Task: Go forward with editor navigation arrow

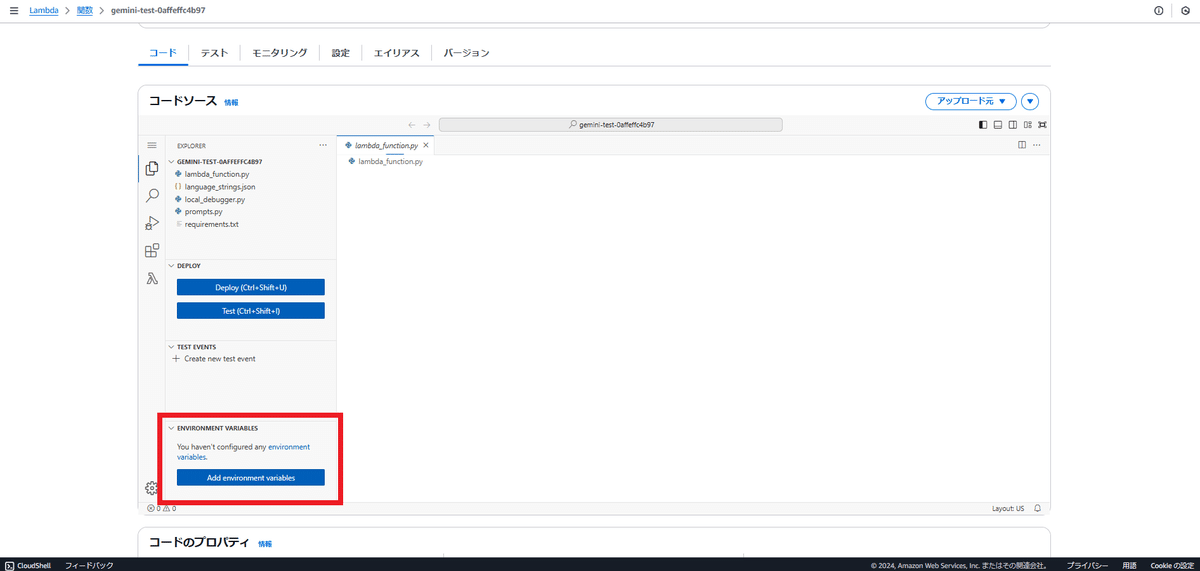Action: [x=427, y=125]
